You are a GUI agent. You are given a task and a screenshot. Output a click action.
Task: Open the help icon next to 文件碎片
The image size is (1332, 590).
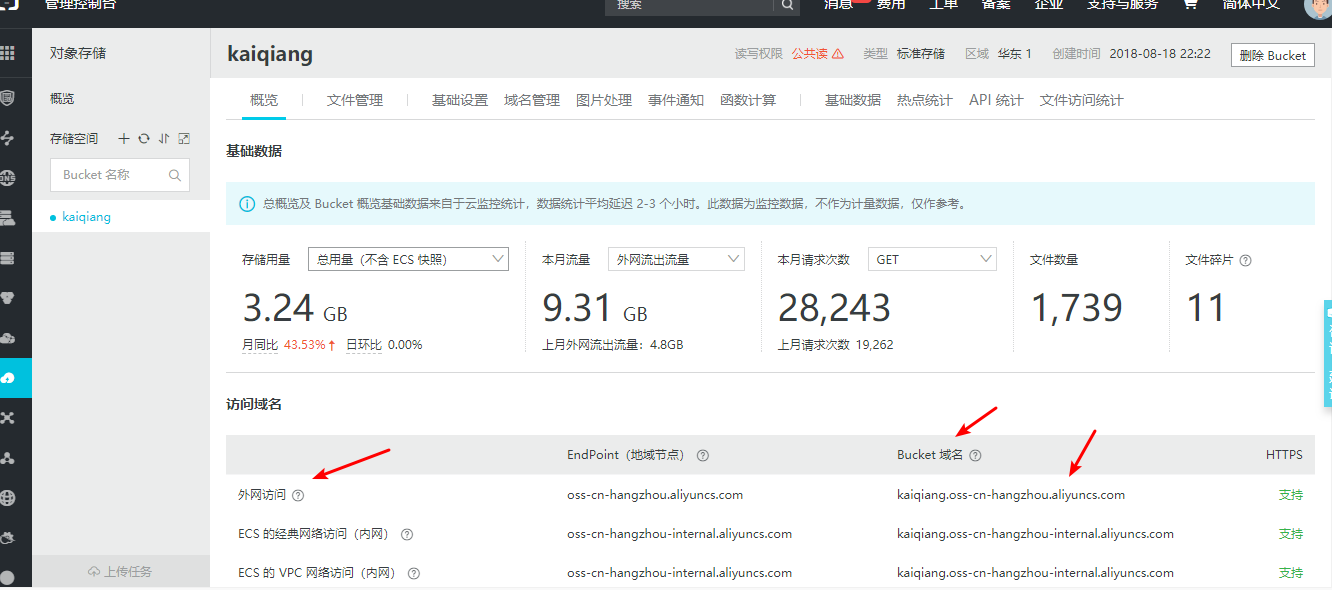click(1244, 258)
